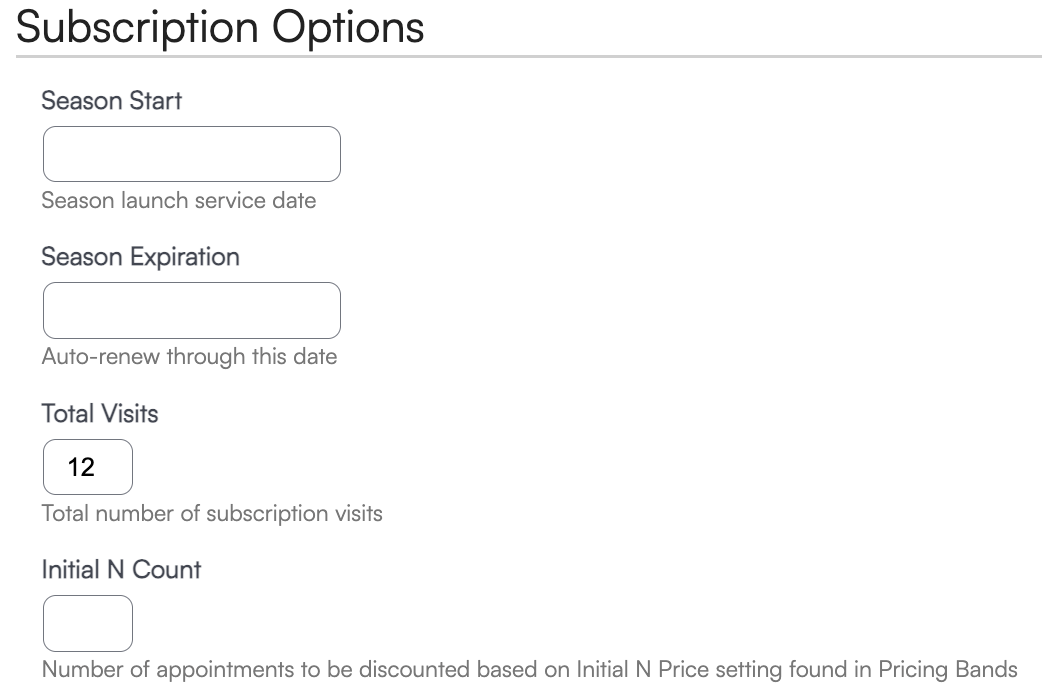Screen dimensions: 1042x696
Task: Click the Season Start date input field
Action: (191, 154)
